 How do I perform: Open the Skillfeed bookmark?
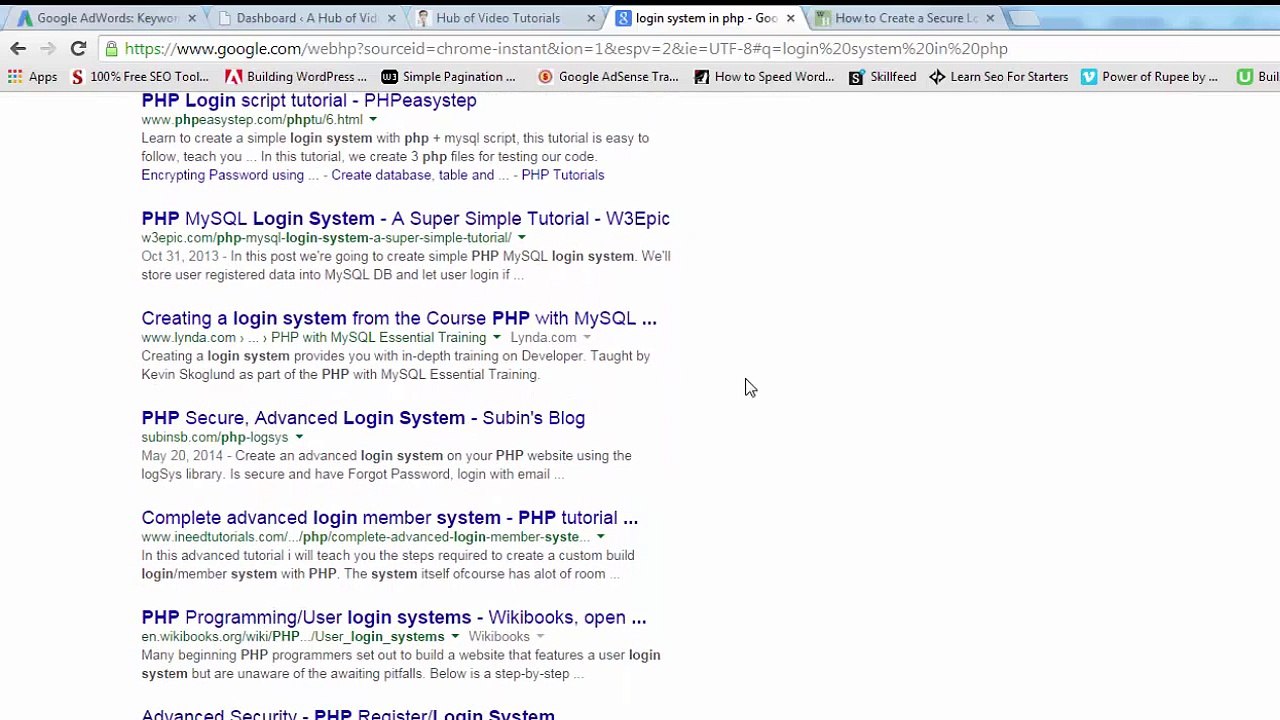882,77
